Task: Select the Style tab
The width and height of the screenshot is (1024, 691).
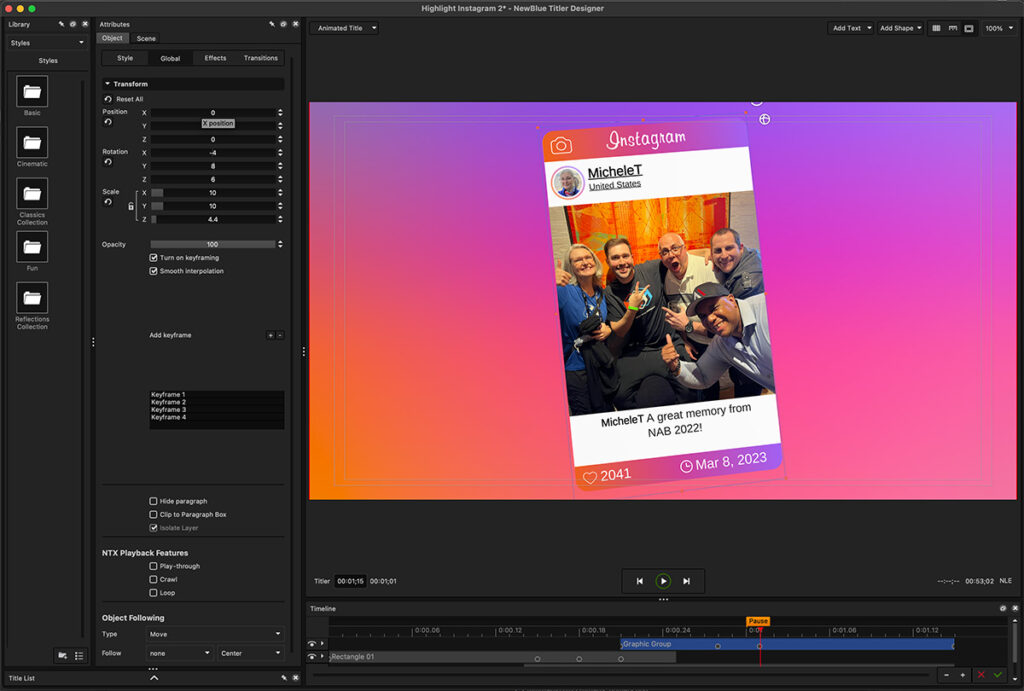Action: [x=125, y=58]
